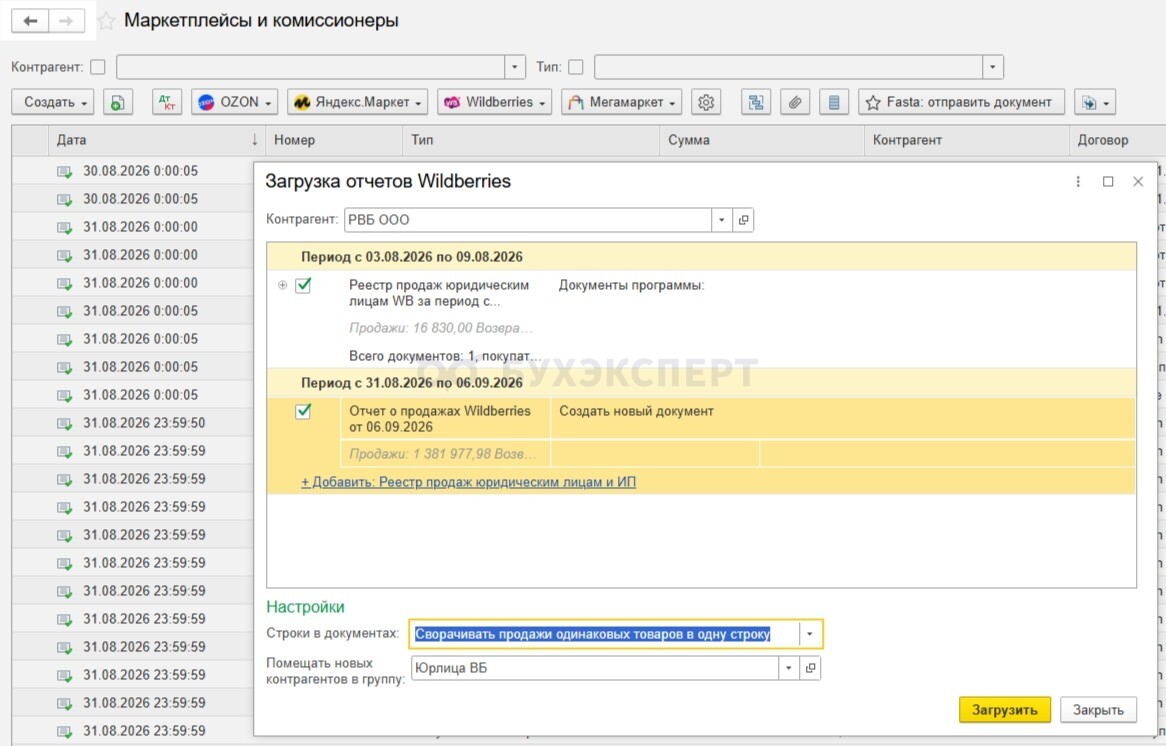Click the green create-by-copy document icon

point(117,102)
